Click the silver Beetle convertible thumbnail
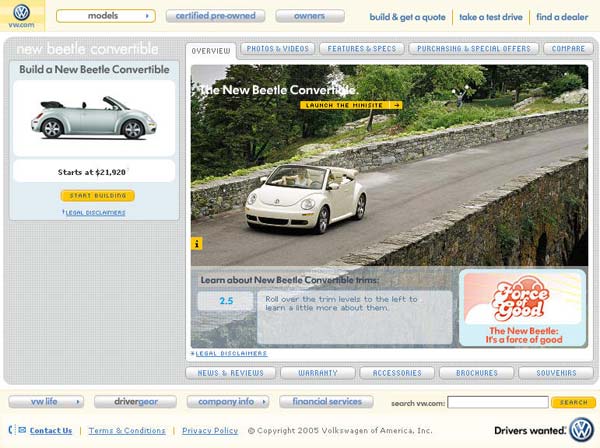 click(94, 117)
